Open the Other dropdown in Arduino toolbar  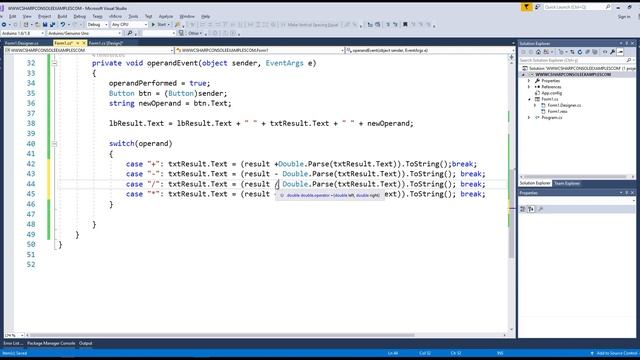click(196, 33)
